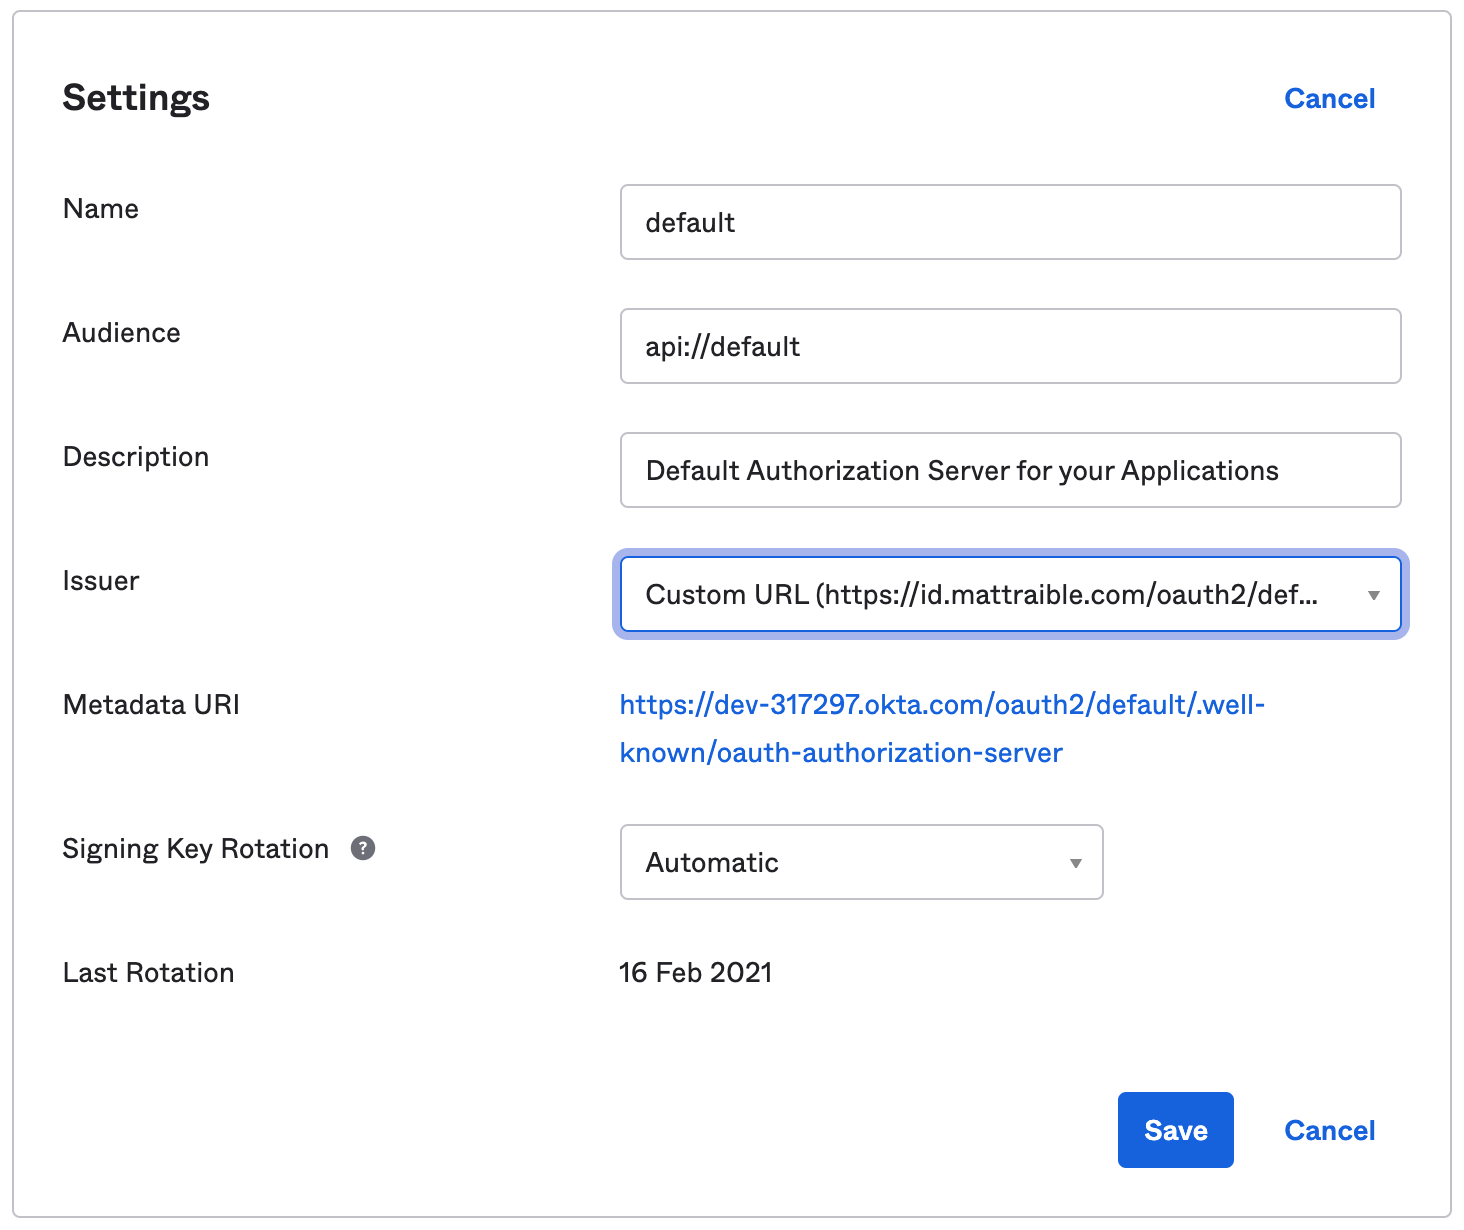Click into the Audience api://default field
The width and height of the screenshot is (1464, 1230).
(1010, 346)
